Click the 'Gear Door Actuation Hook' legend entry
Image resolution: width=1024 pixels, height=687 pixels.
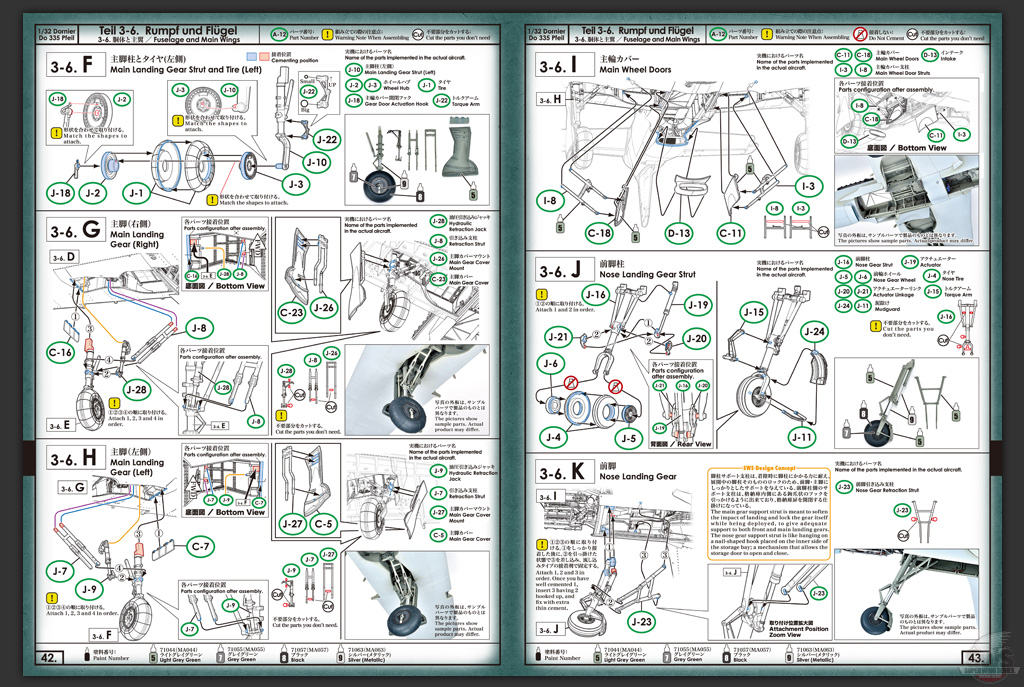click(396, 103)
